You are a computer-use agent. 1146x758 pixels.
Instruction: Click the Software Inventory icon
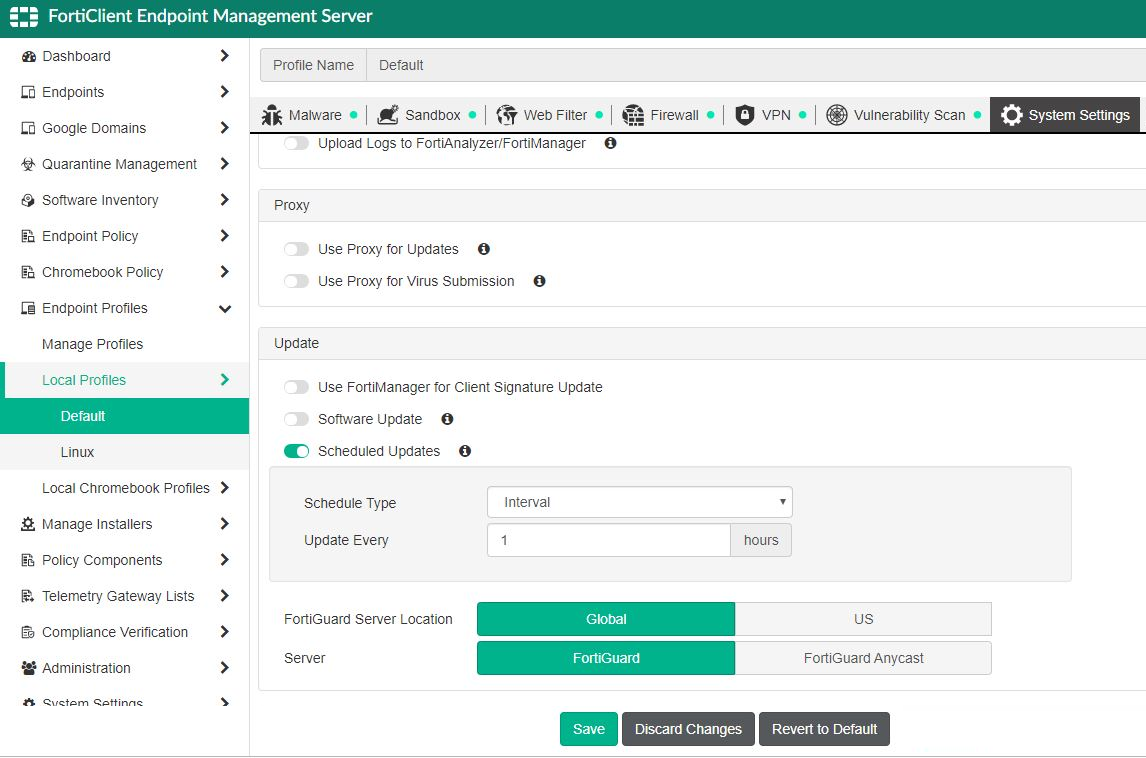[29, 200]
